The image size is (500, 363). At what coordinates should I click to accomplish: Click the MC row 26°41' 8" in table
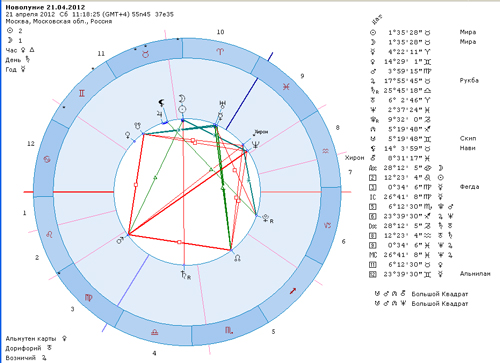(x=410, y=255)
